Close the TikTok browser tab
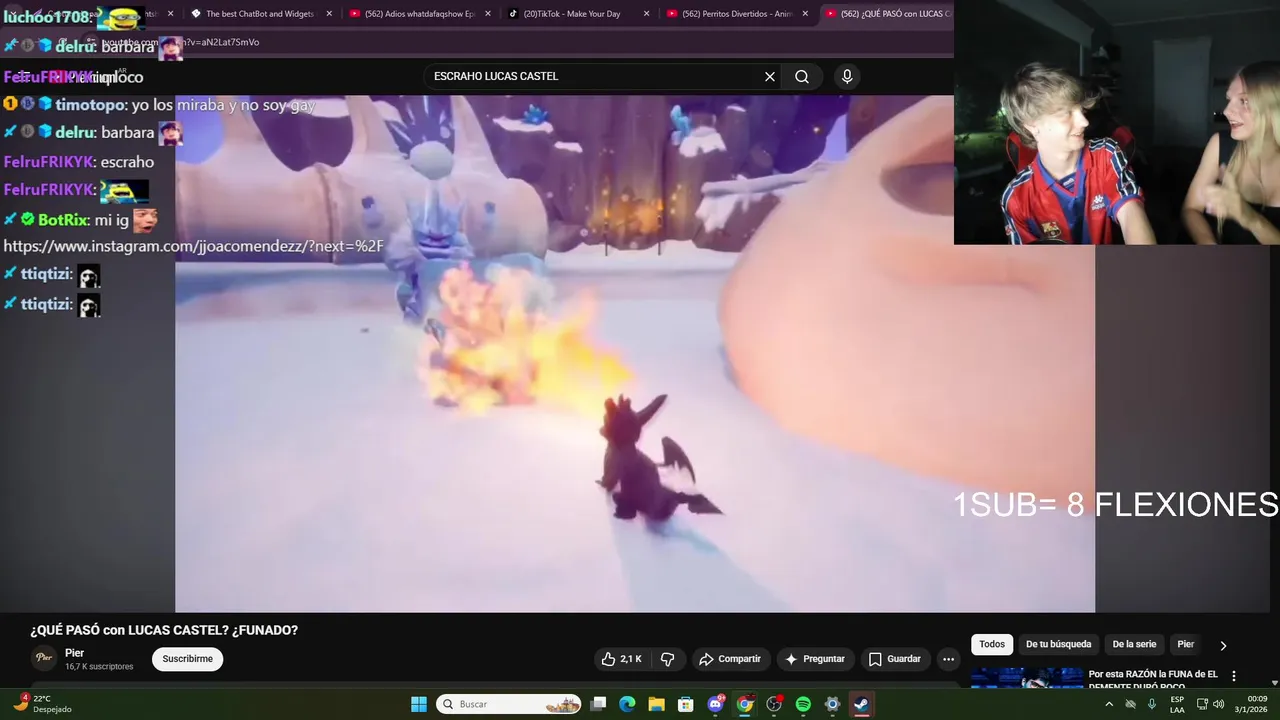The height and width of the screenshot is (720, 1280). click(x=646, y=14)
